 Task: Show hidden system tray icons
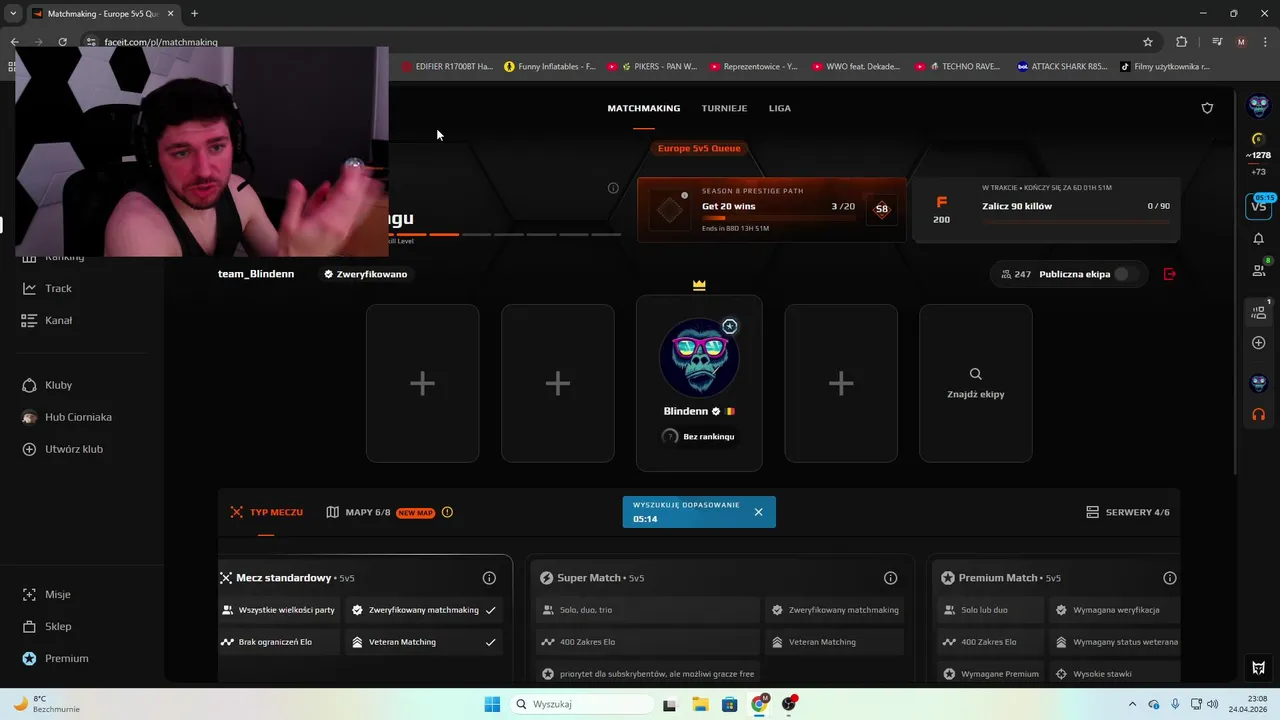tap(1132, 704)
